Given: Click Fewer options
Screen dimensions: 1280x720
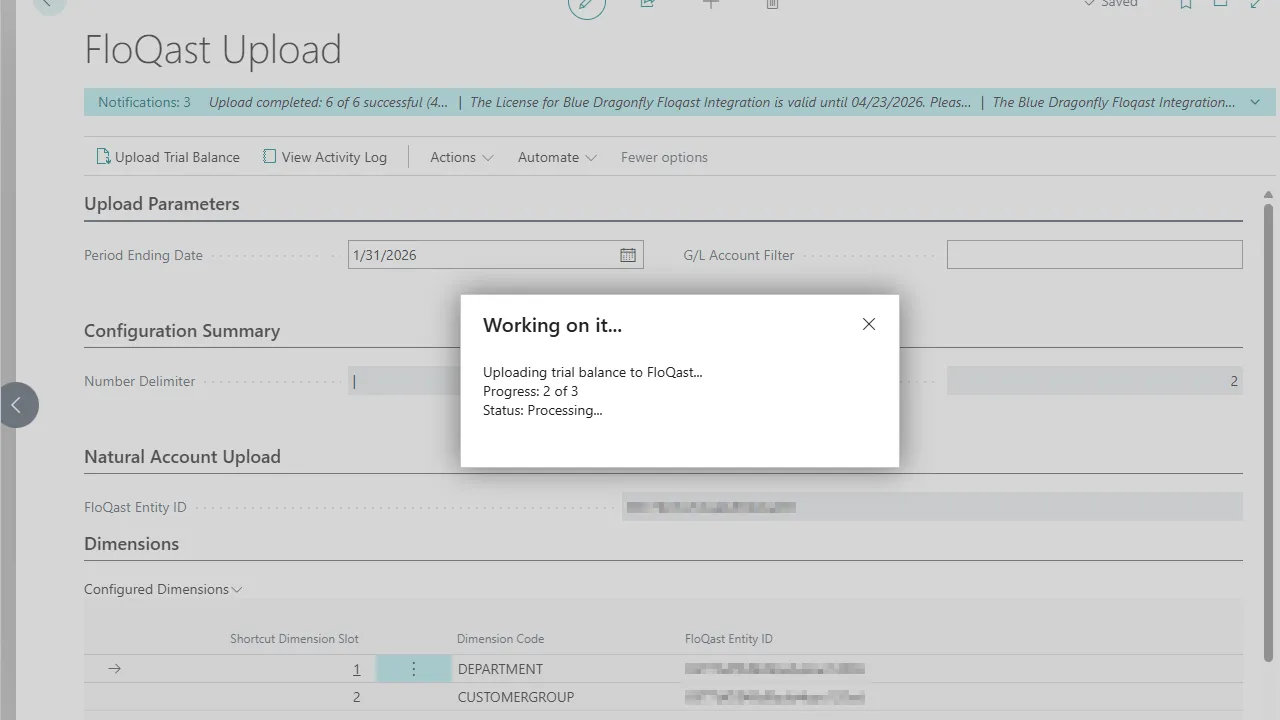Looking at the screenshot, I should (x=664, y=157).
